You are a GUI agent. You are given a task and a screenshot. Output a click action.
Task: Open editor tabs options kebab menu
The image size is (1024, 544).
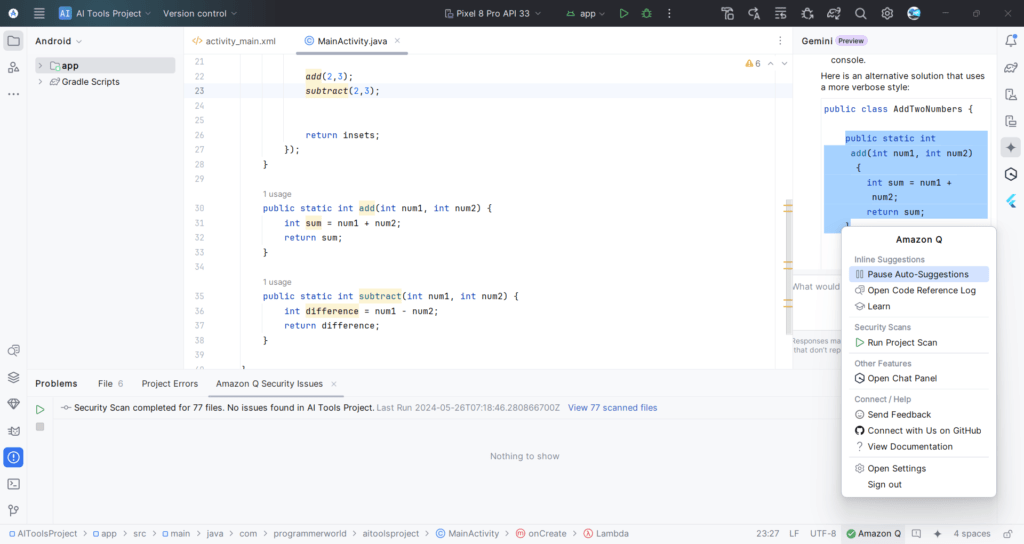coord(780,40)
